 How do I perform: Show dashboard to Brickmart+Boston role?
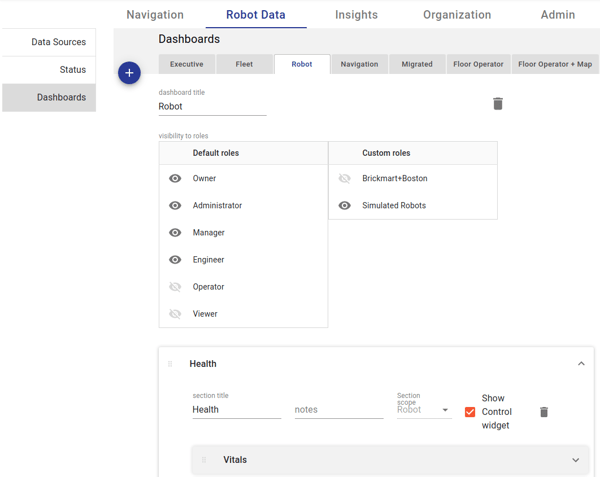pyautogui.click(x=344, y=178)
